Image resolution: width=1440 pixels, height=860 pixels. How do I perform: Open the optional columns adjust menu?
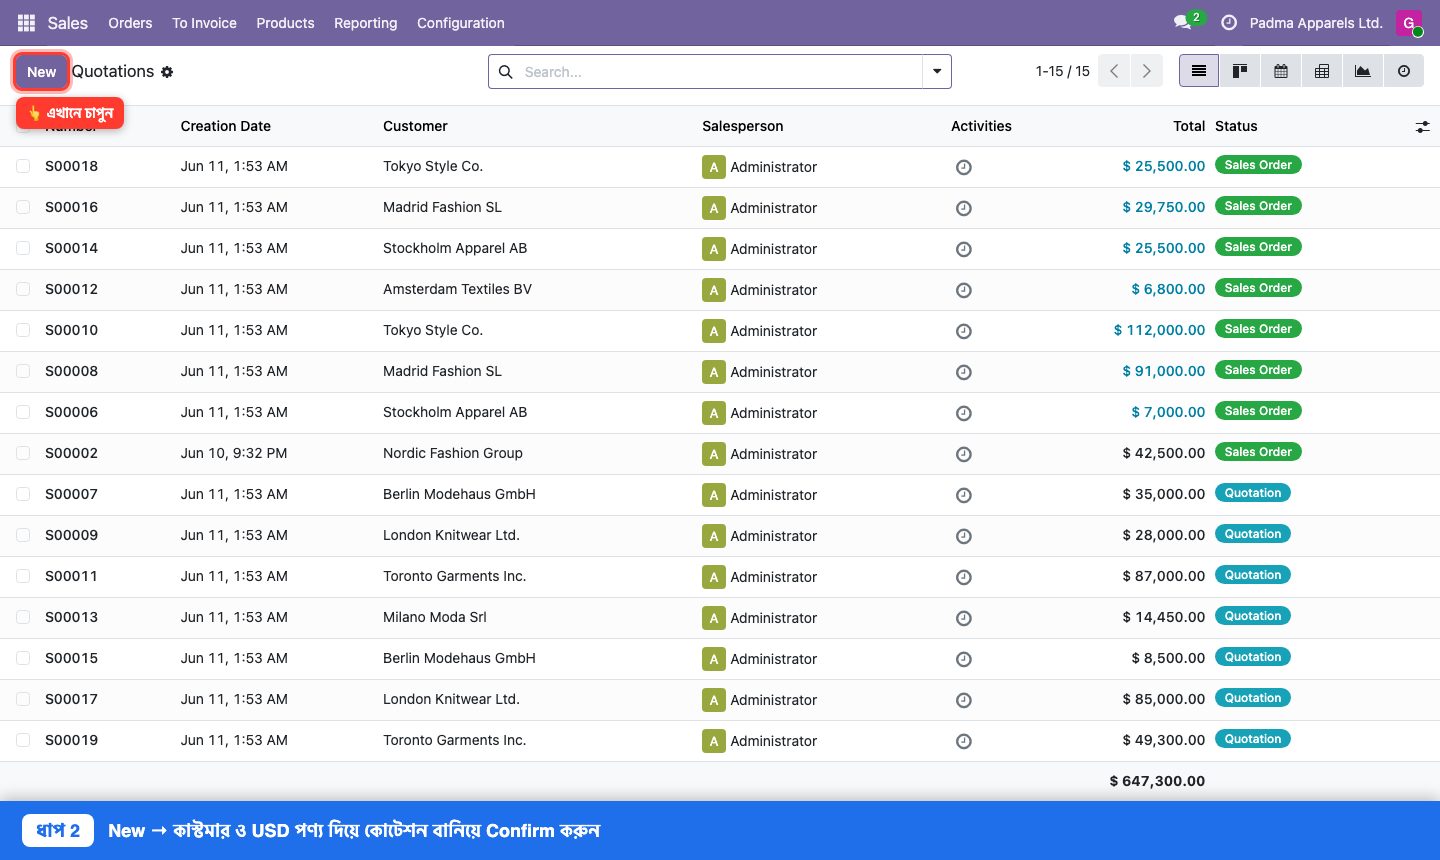(1422, 127)
